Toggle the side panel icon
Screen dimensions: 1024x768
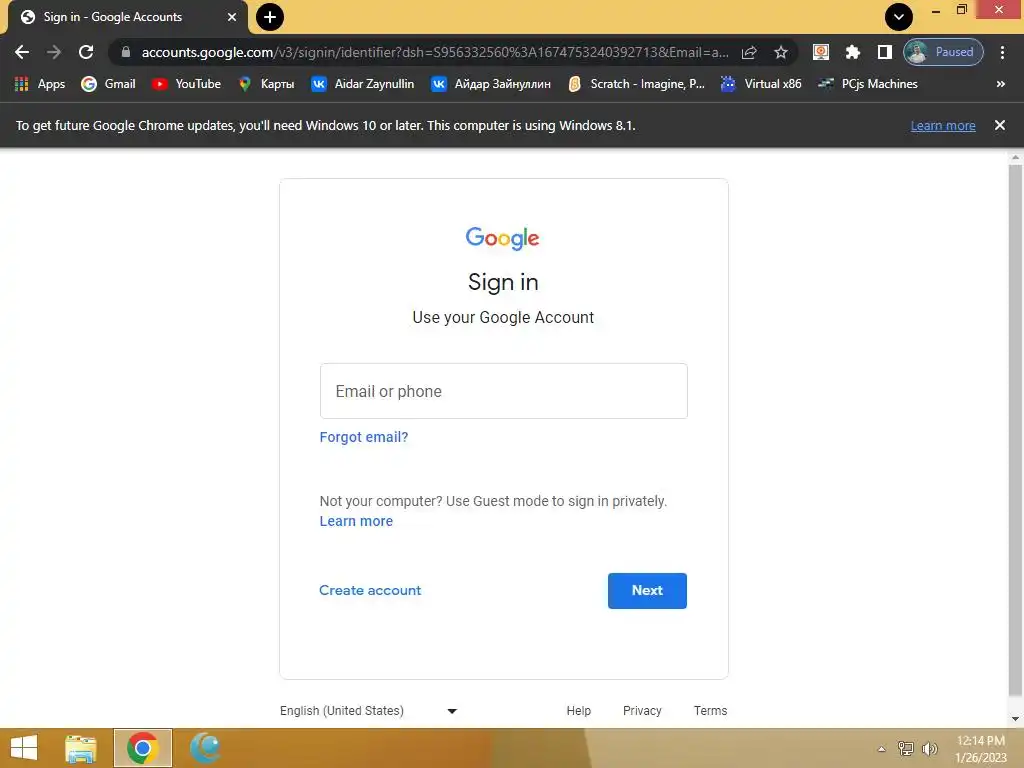pyautogui.click(x=884, y=52)
